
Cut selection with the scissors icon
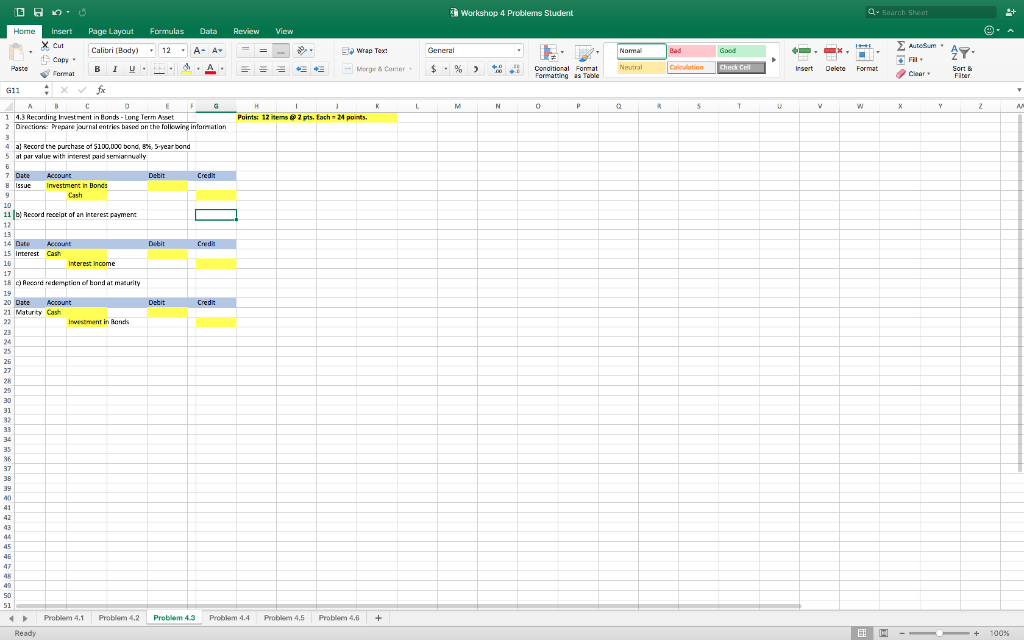pyautogui.click(x=45, y=46)
